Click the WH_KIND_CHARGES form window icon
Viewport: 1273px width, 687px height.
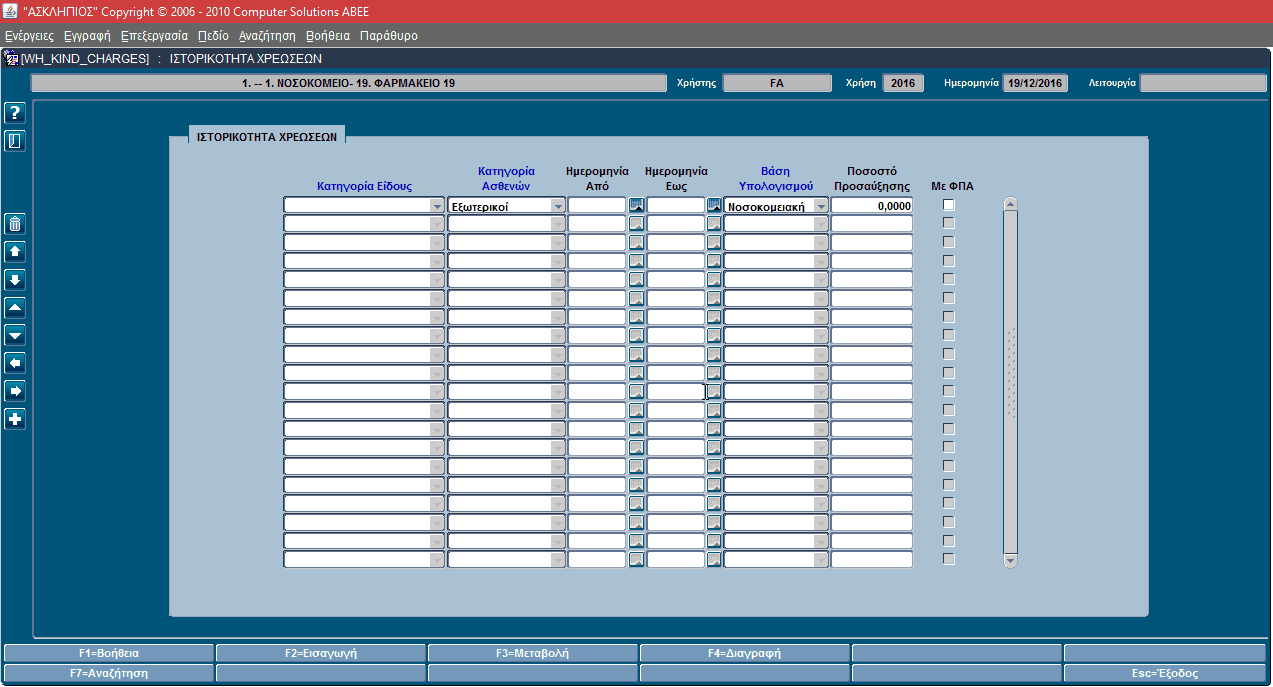coord(11,59)
